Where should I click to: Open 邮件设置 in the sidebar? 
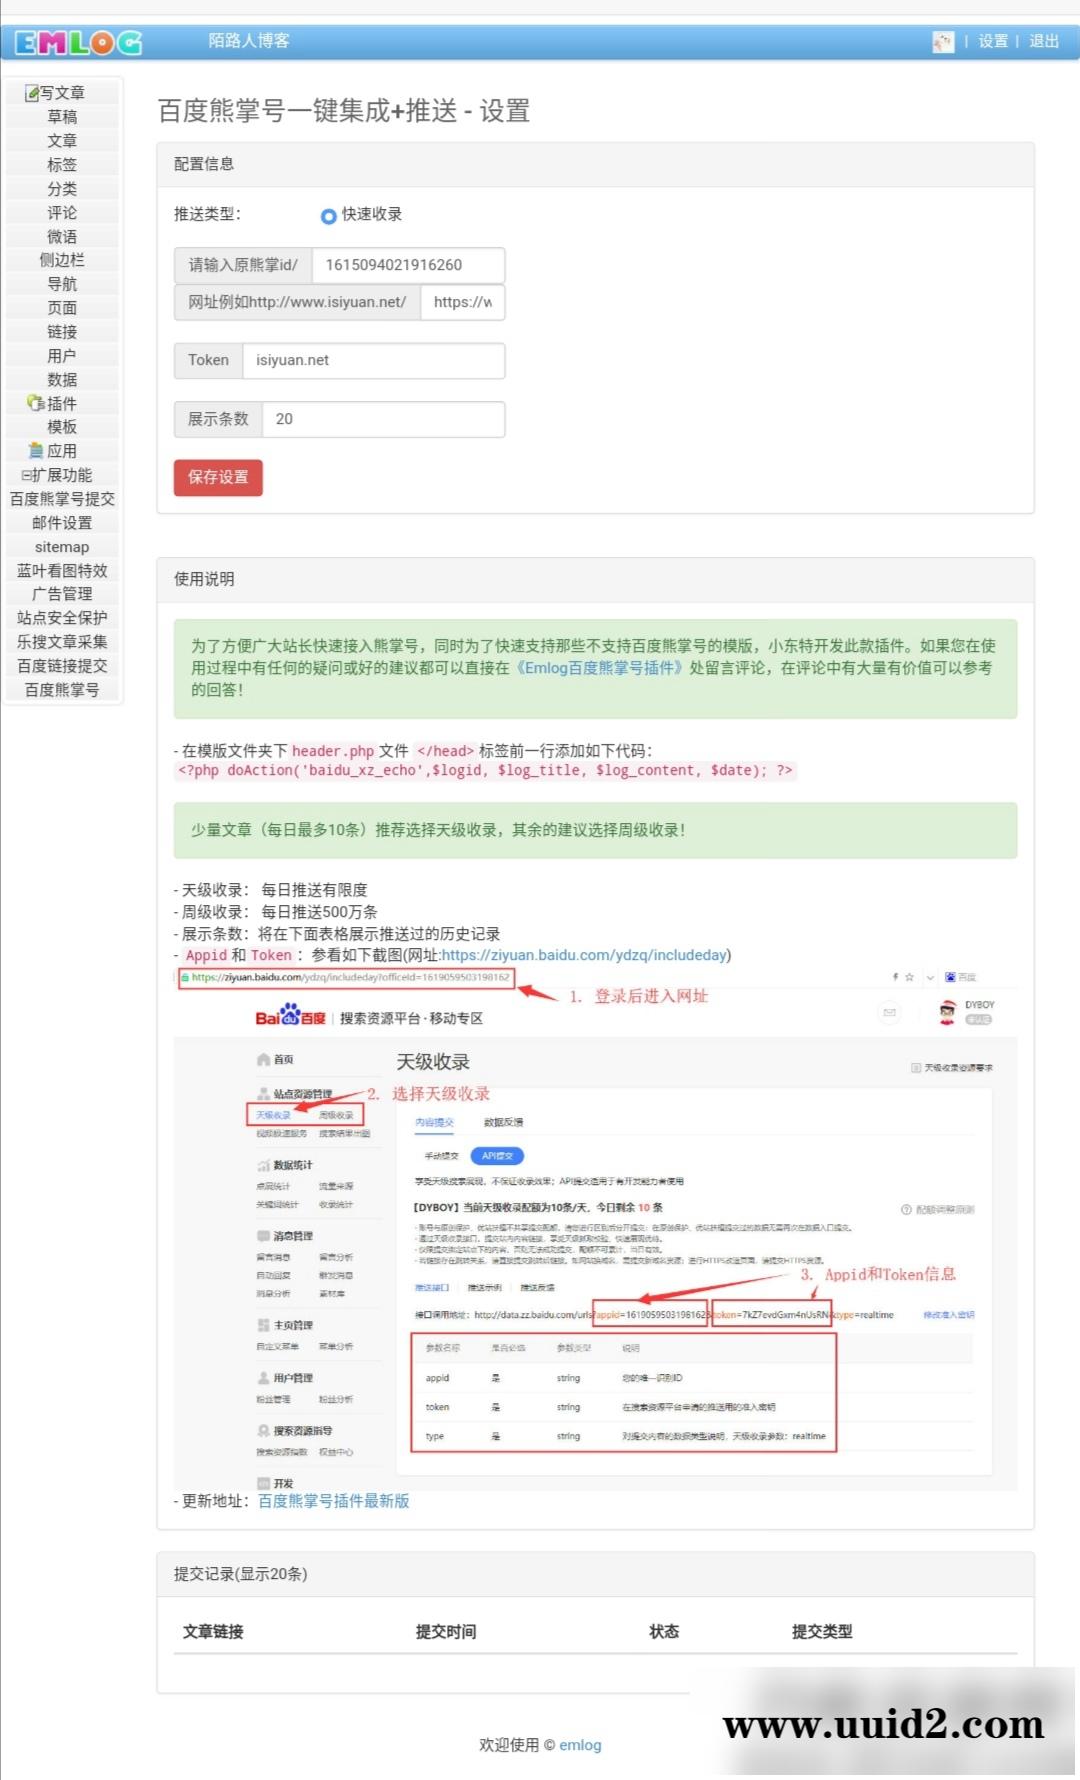pos(62,523)
